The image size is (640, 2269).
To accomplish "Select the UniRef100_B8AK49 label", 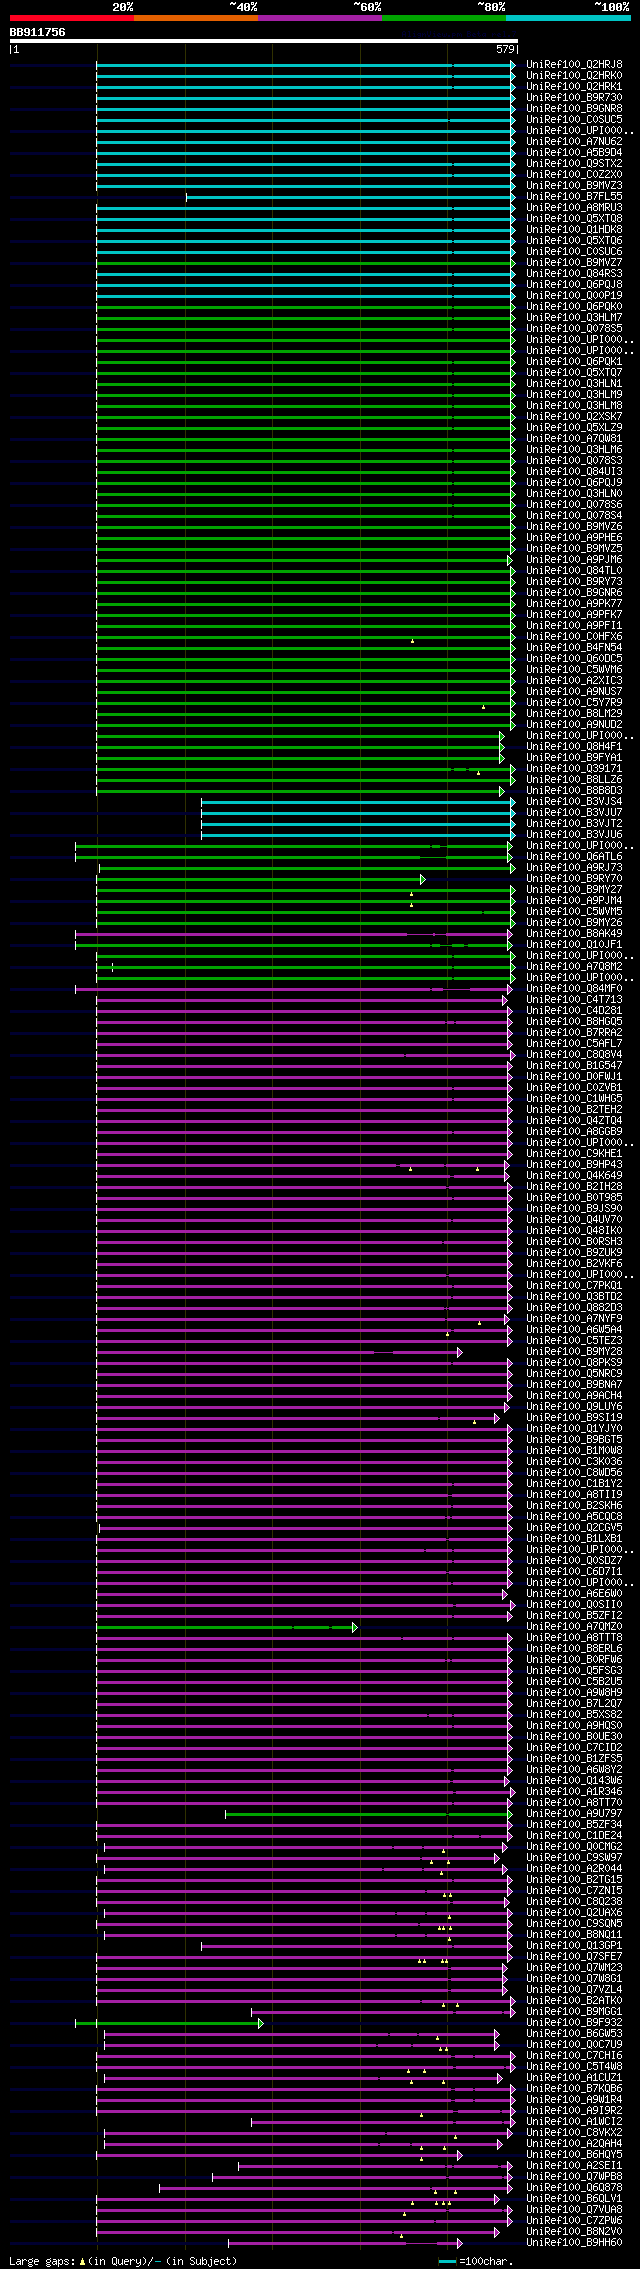I will click(x=574, y=933).
